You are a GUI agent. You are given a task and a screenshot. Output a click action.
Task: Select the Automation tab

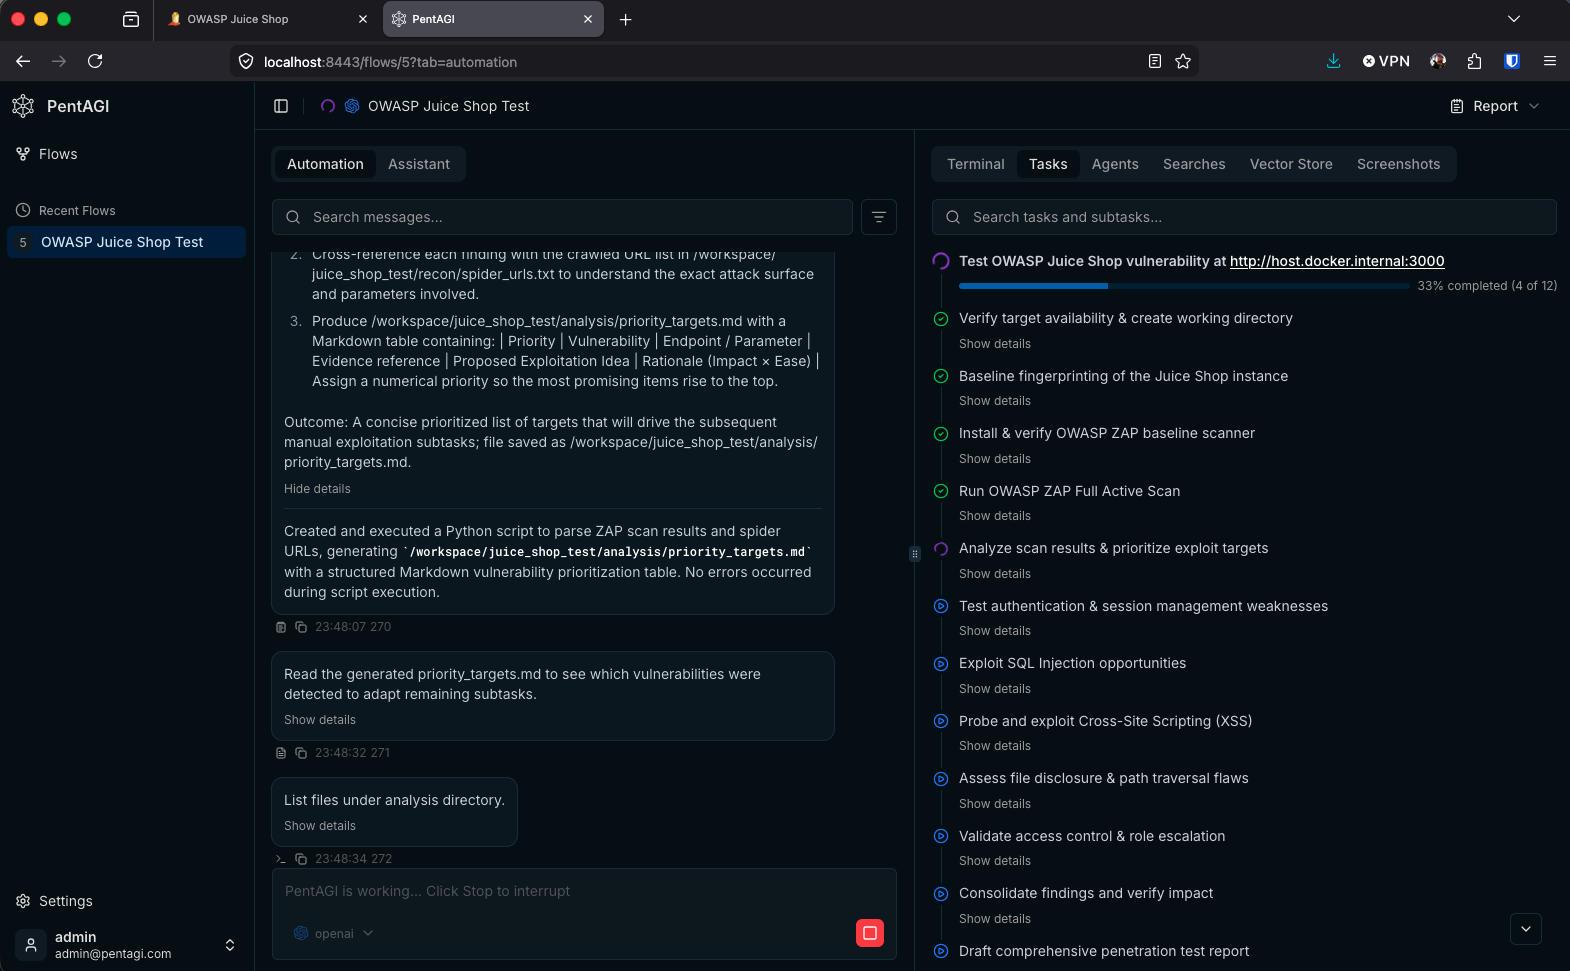click(325, 164)
